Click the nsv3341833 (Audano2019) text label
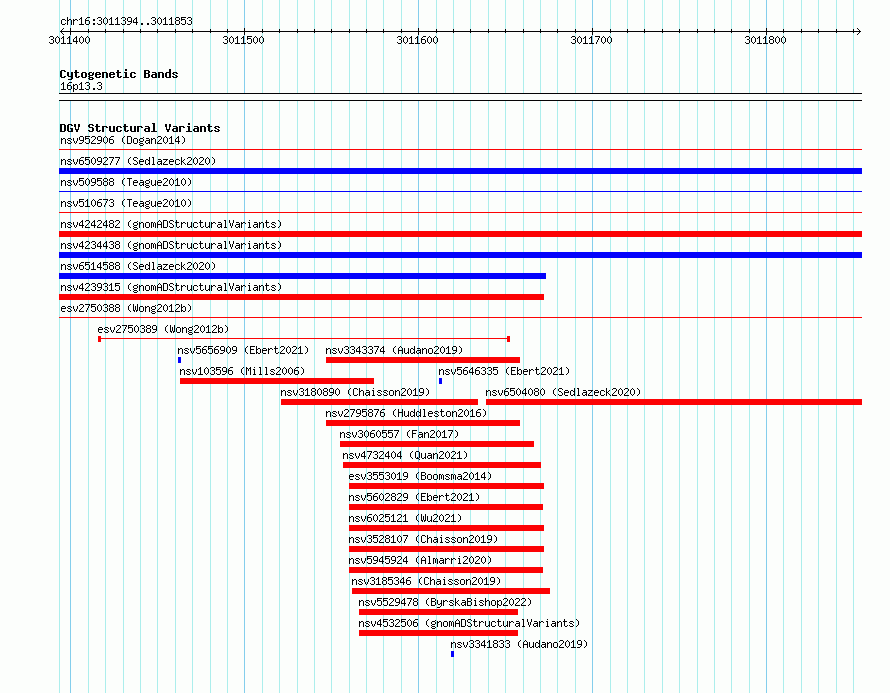 (x=519, y=644)
